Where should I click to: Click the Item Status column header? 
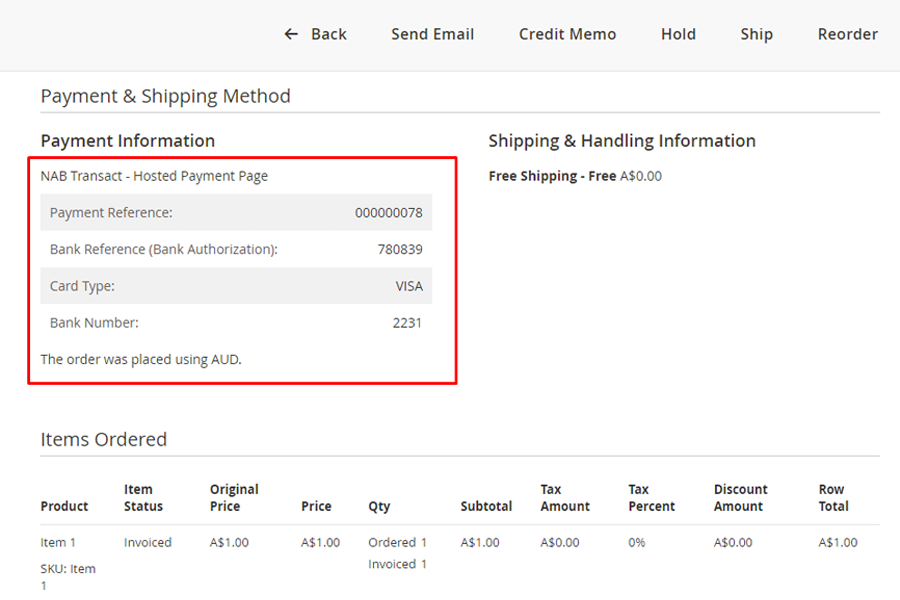pos(143,498)
